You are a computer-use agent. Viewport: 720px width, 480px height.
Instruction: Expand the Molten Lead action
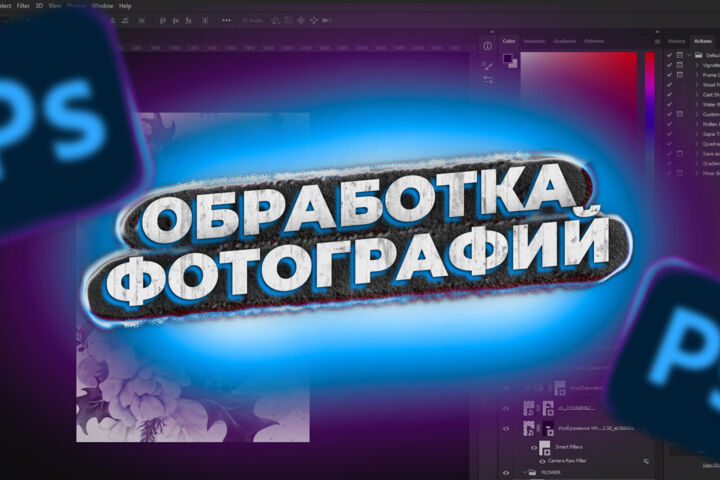pos(697,124)
